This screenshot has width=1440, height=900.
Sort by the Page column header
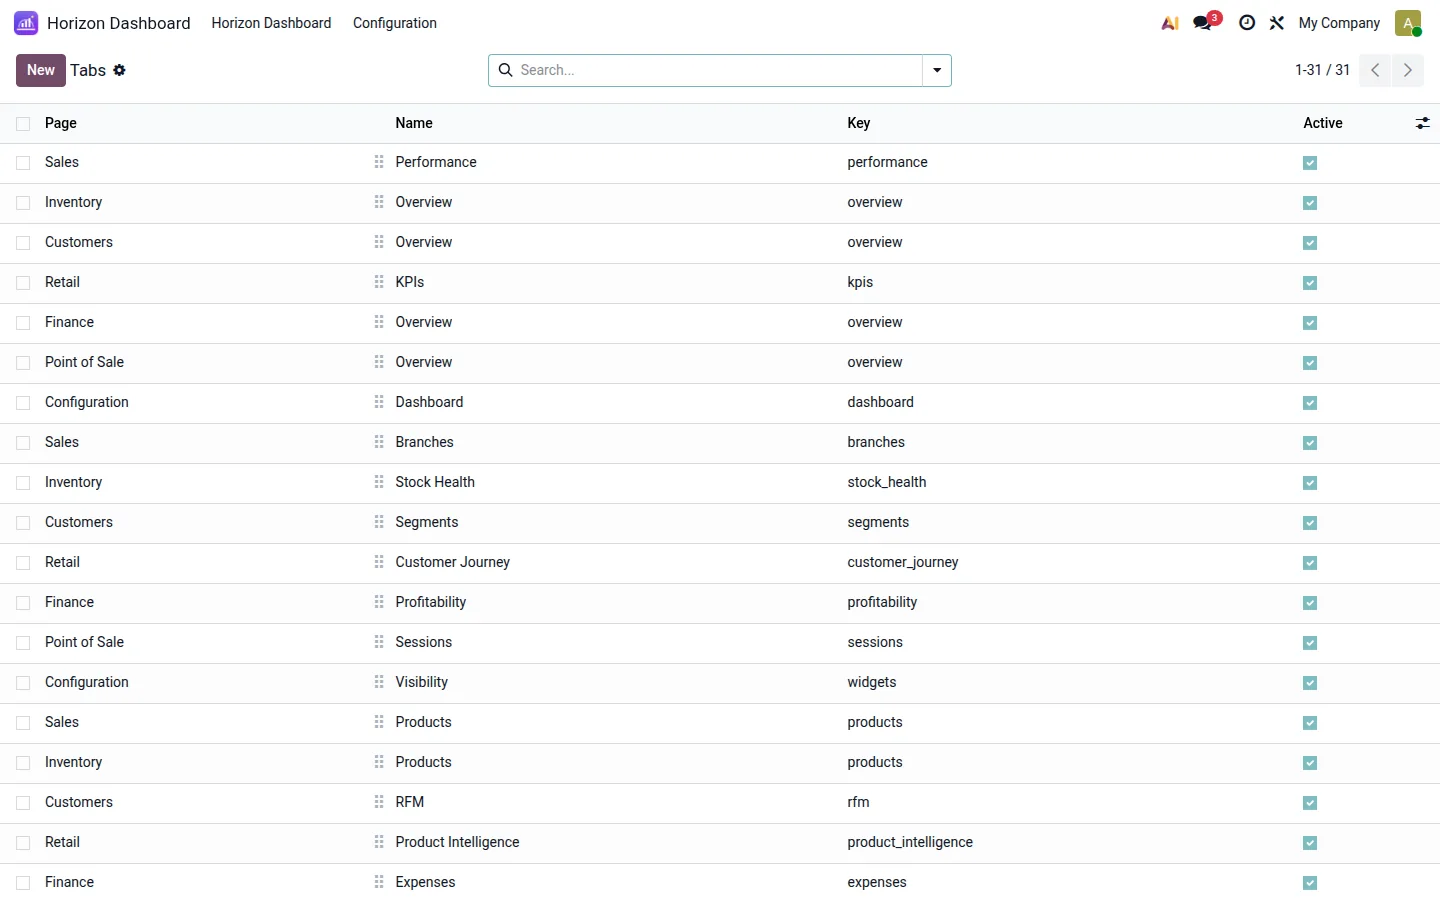61,123
